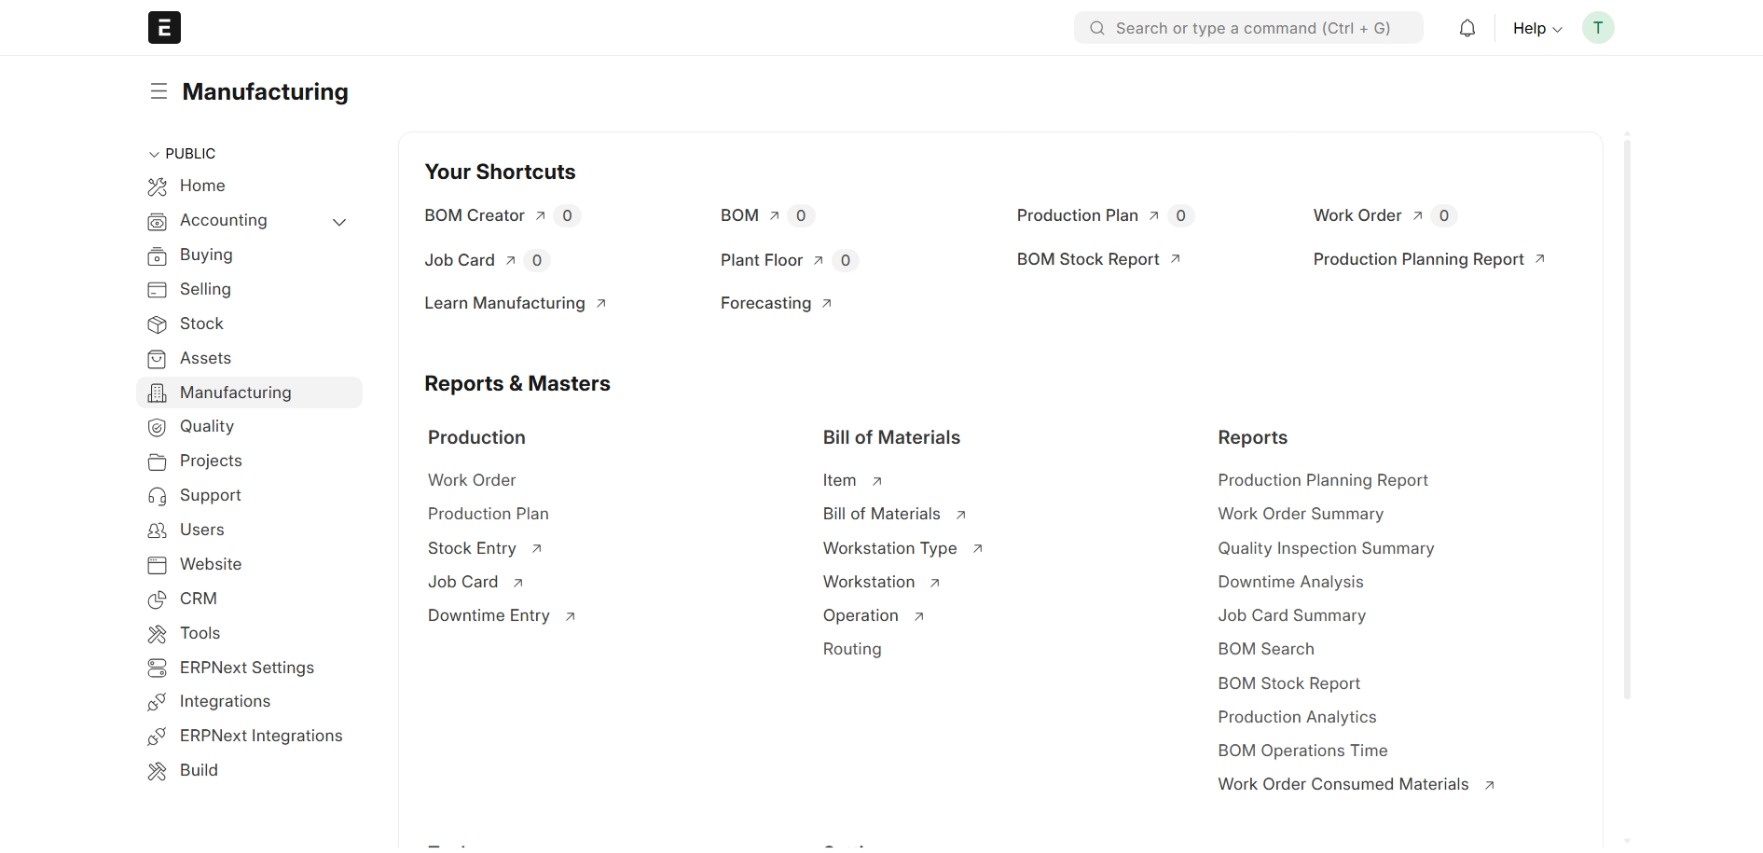This screenshot has height=853, width=1763.
Task: Click the BOM shortcut count badge
Action: 801,216
